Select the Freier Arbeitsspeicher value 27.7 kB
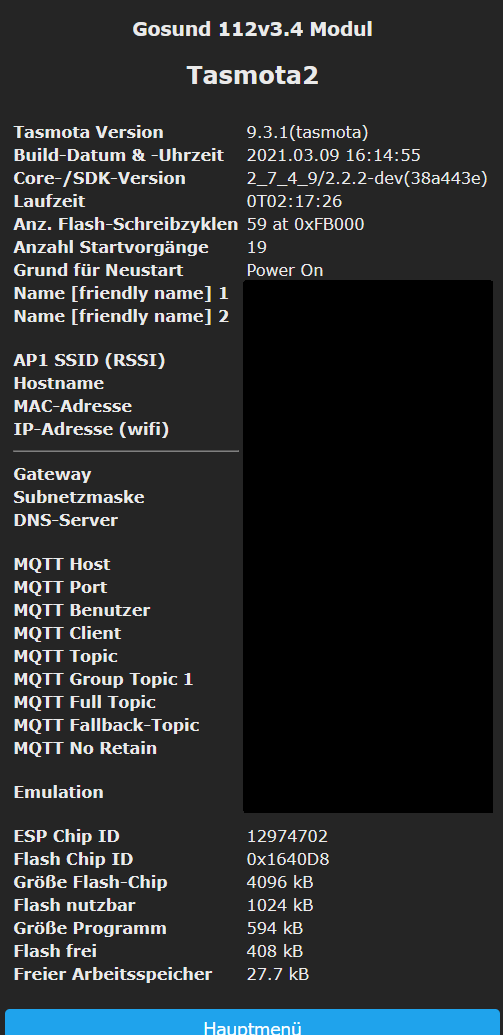Screen dimensions: 503x1035 [278, 974]
